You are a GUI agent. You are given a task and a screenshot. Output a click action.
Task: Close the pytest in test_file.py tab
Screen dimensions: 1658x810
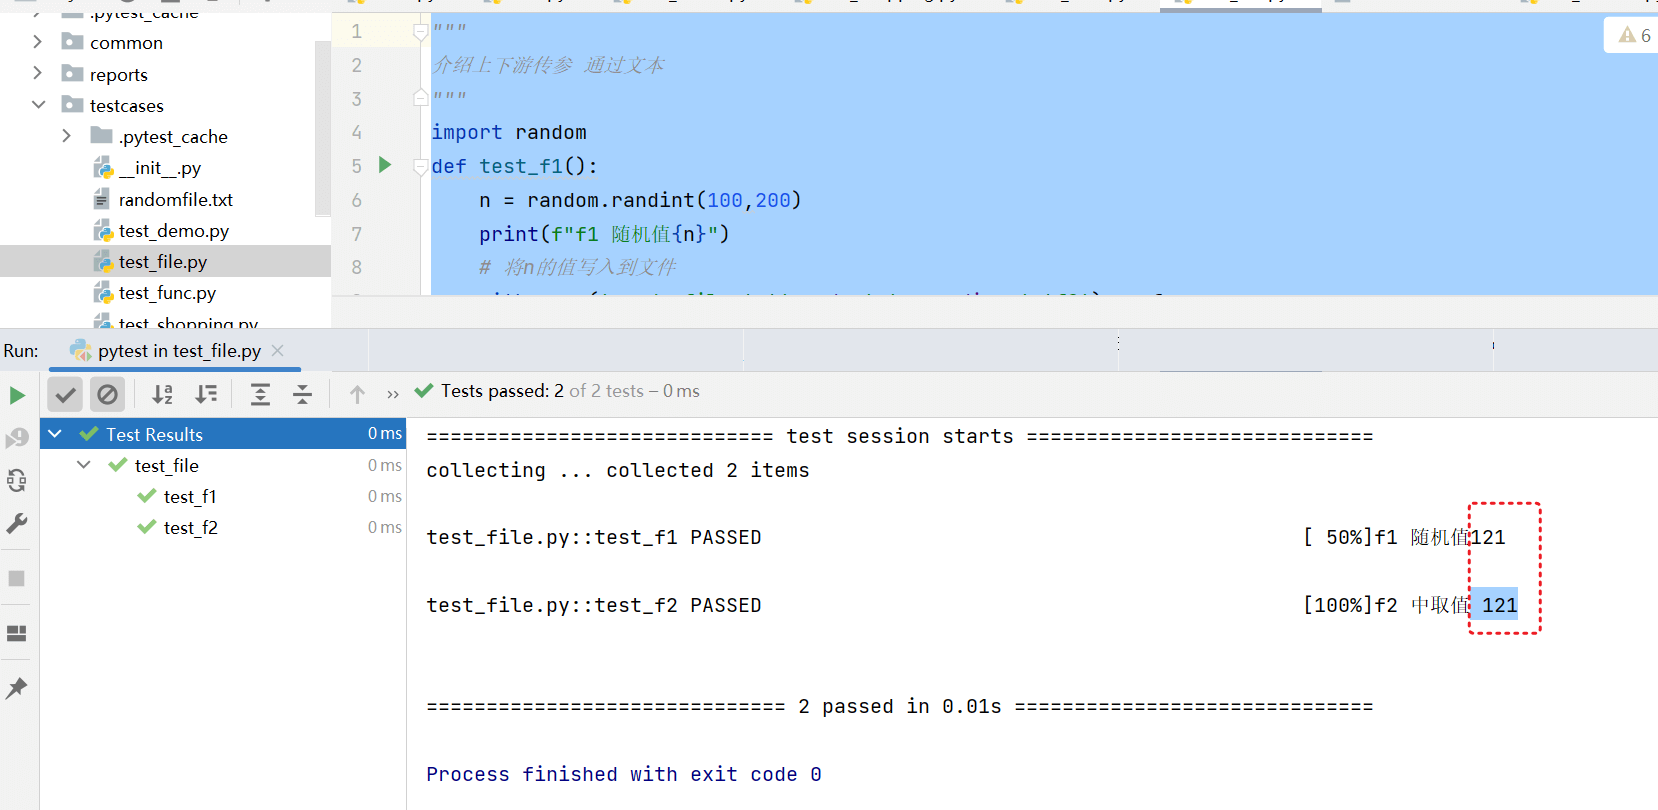(278, 351)
